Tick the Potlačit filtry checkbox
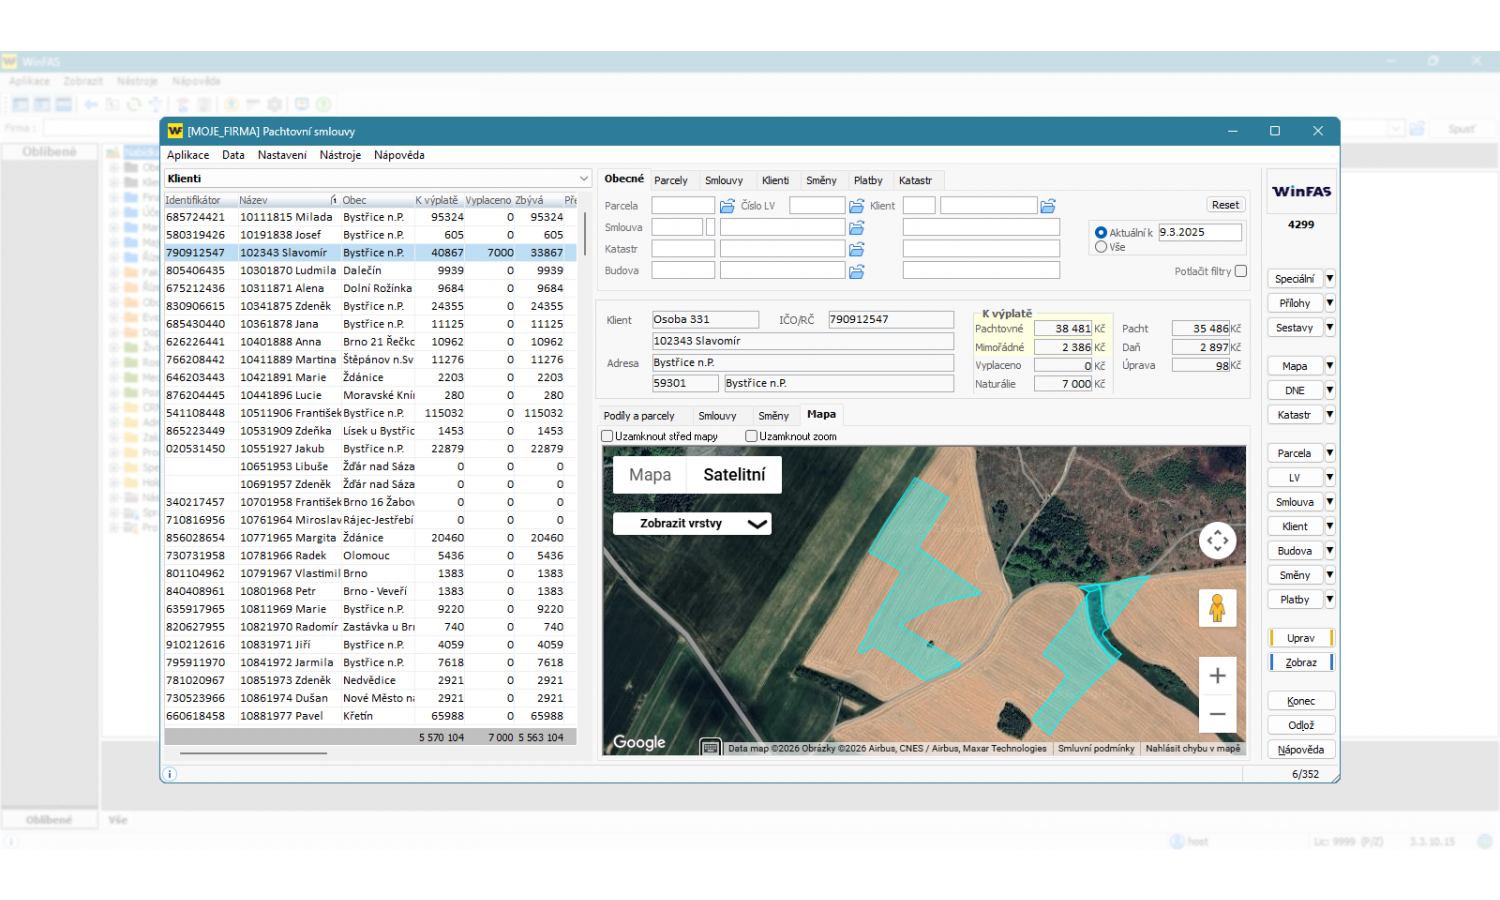This screenshot has height=900, width=1500. 1240,271
